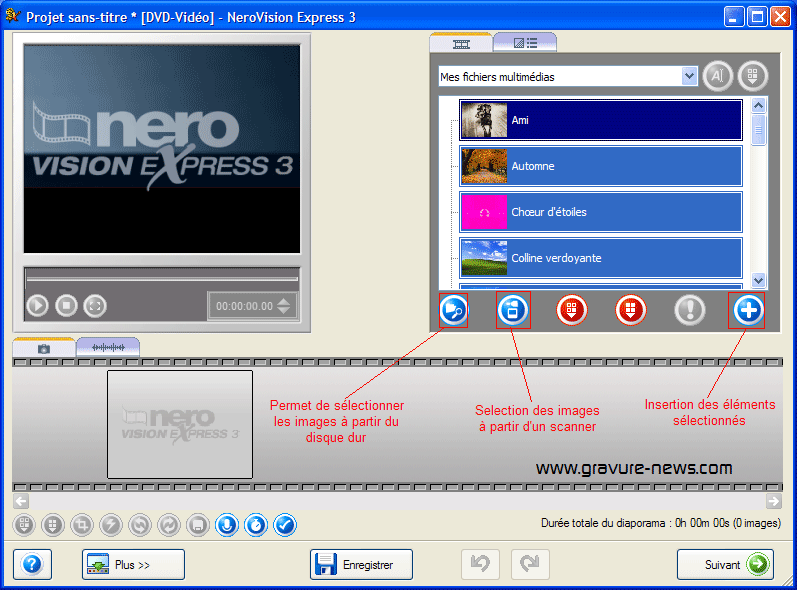797x590 pixels.
Task: Open help with the question mark button
Action: (32, 564)
